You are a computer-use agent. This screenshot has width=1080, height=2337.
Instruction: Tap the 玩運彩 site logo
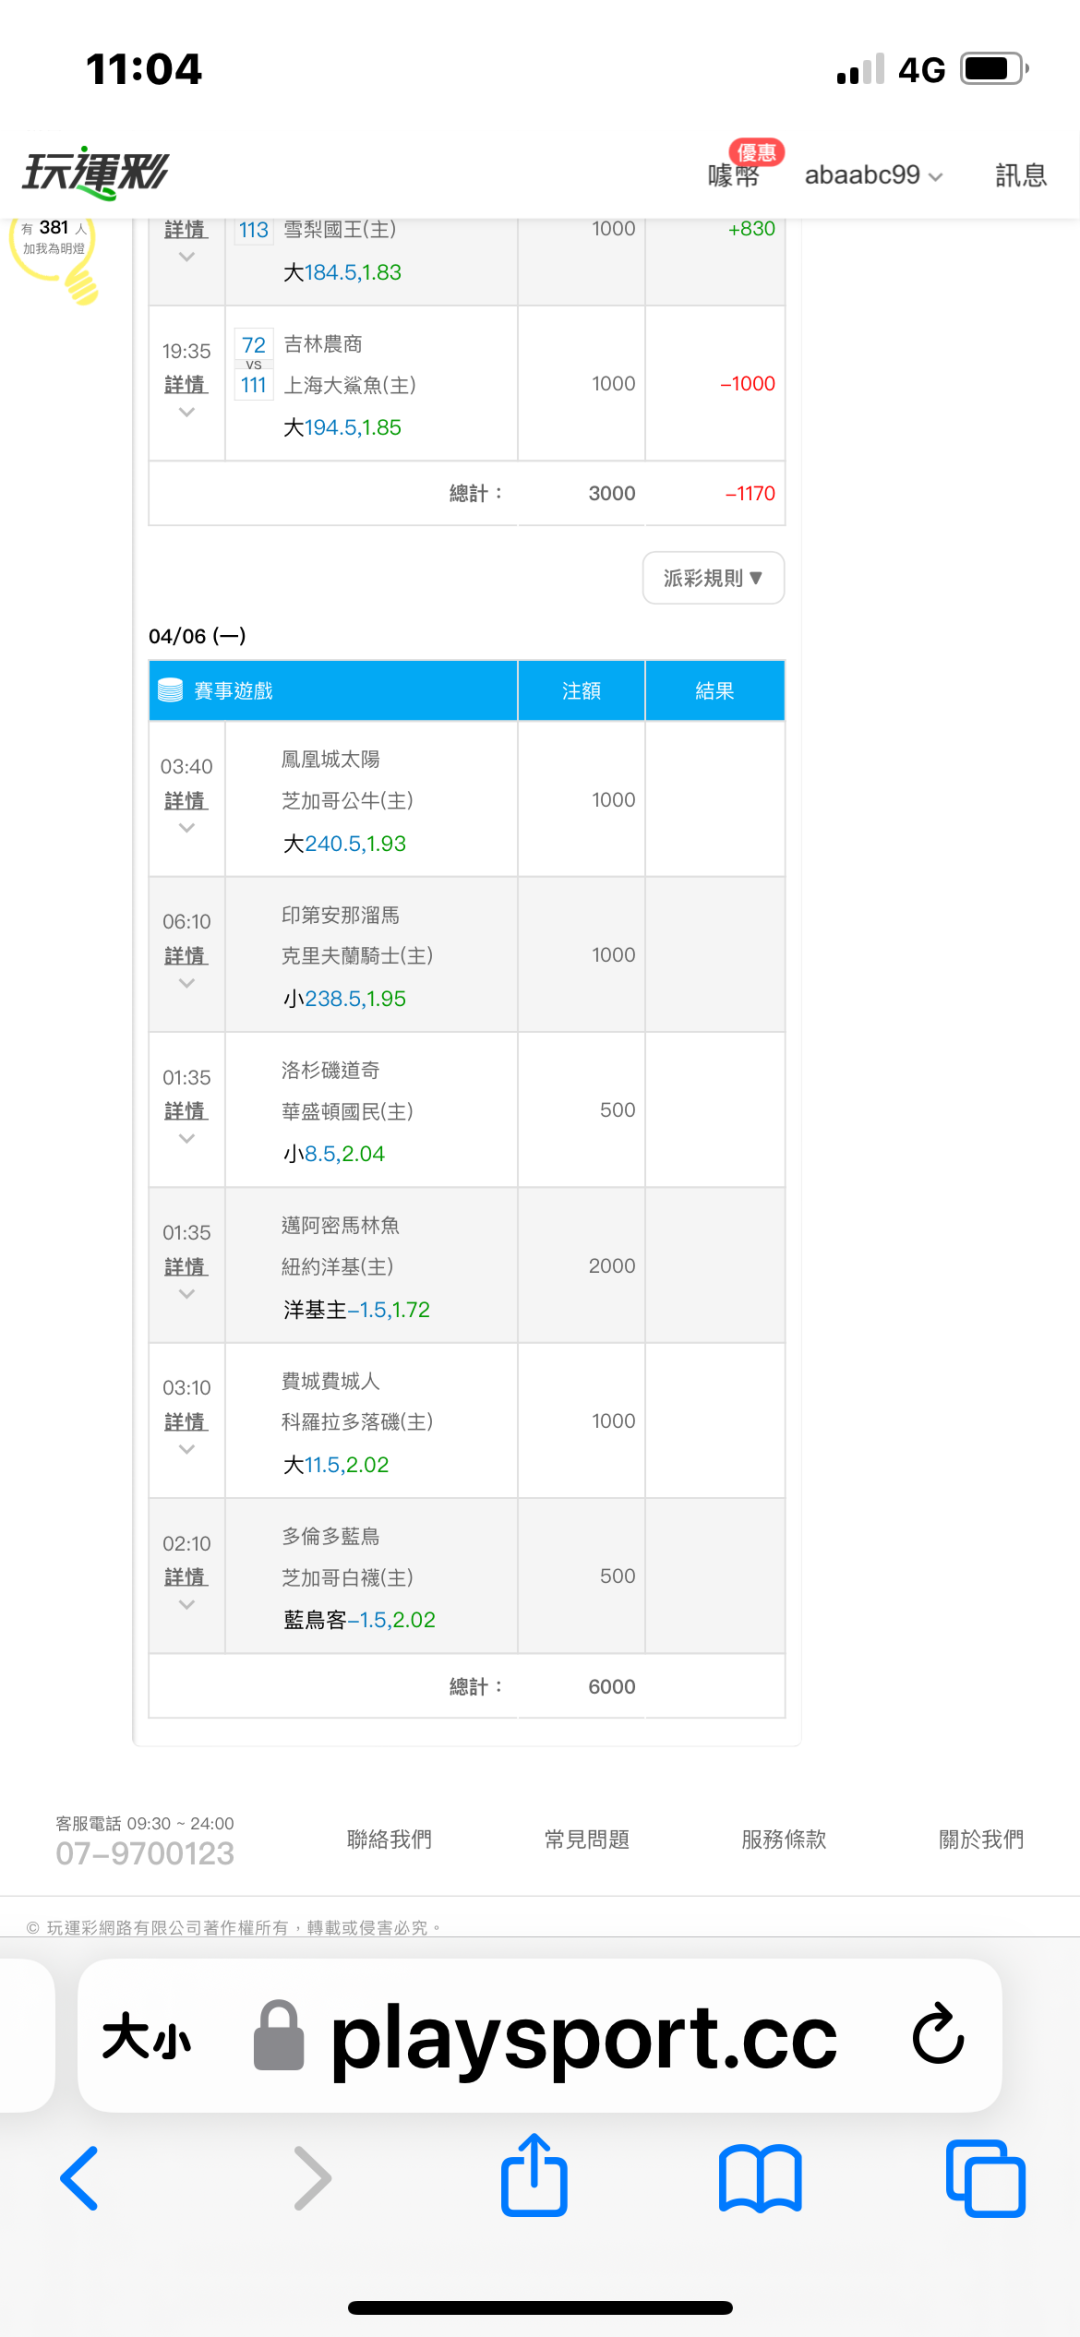[96, 173]
